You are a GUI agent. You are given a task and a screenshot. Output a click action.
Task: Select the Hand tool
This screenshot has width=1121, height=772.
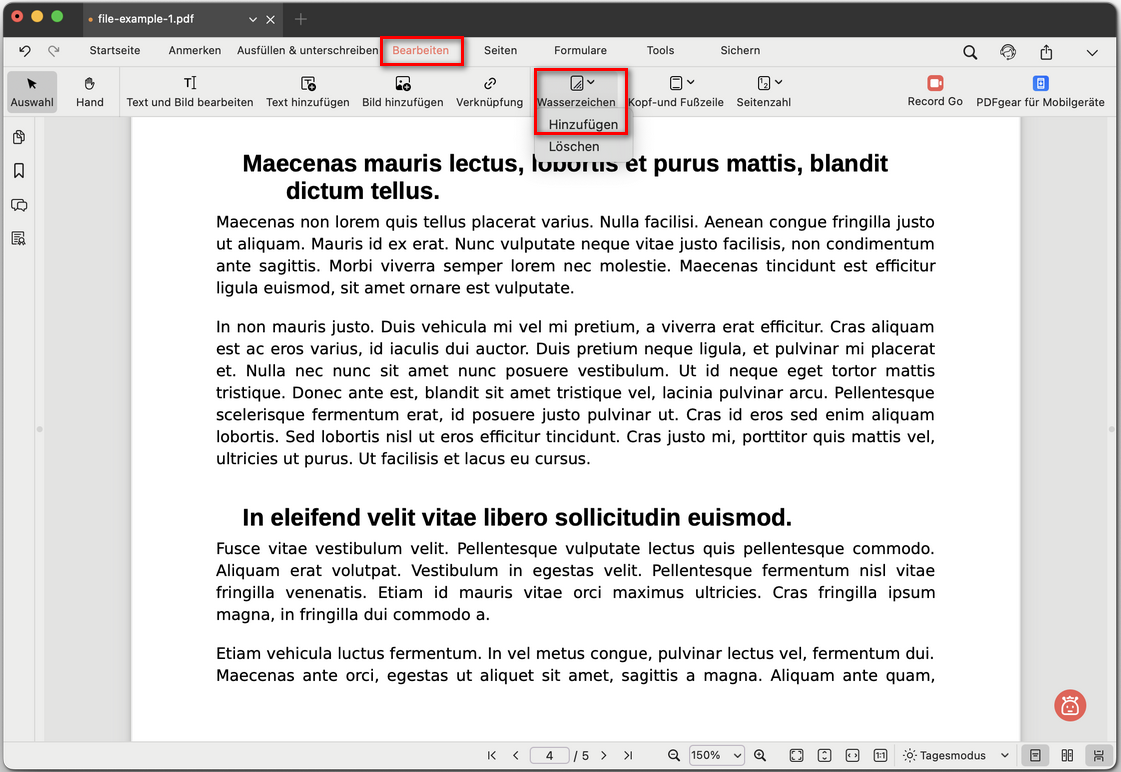click(x=90, y=90)
